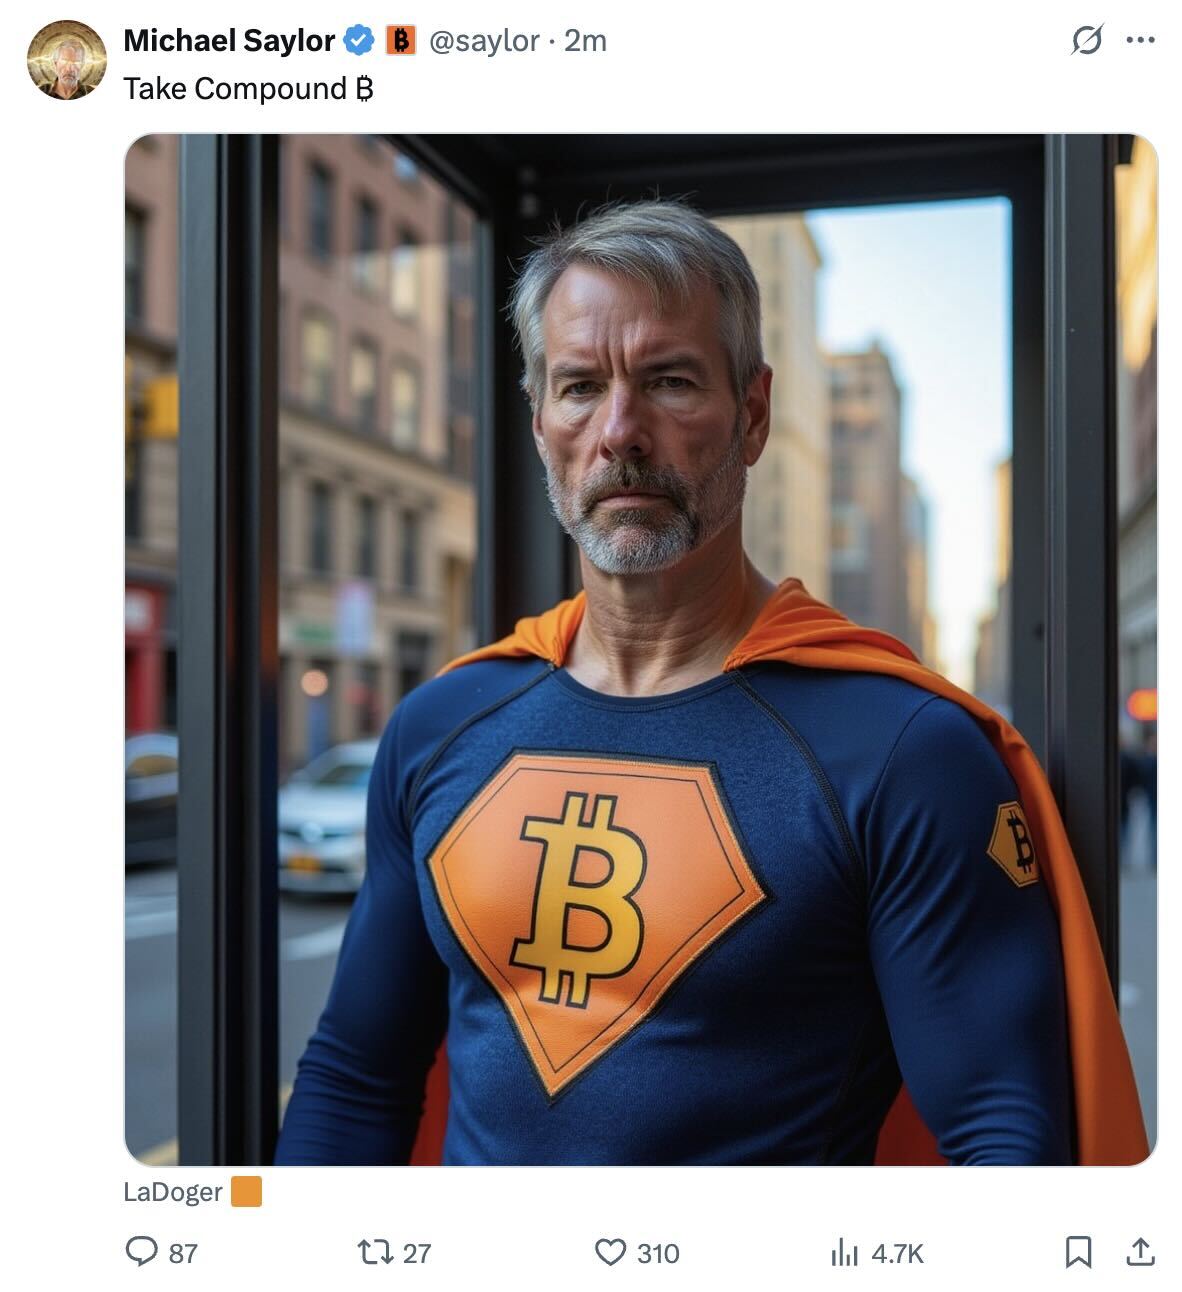Open the Michael Saylor display name link
1182x1292 pixels.
coord(229,41)
